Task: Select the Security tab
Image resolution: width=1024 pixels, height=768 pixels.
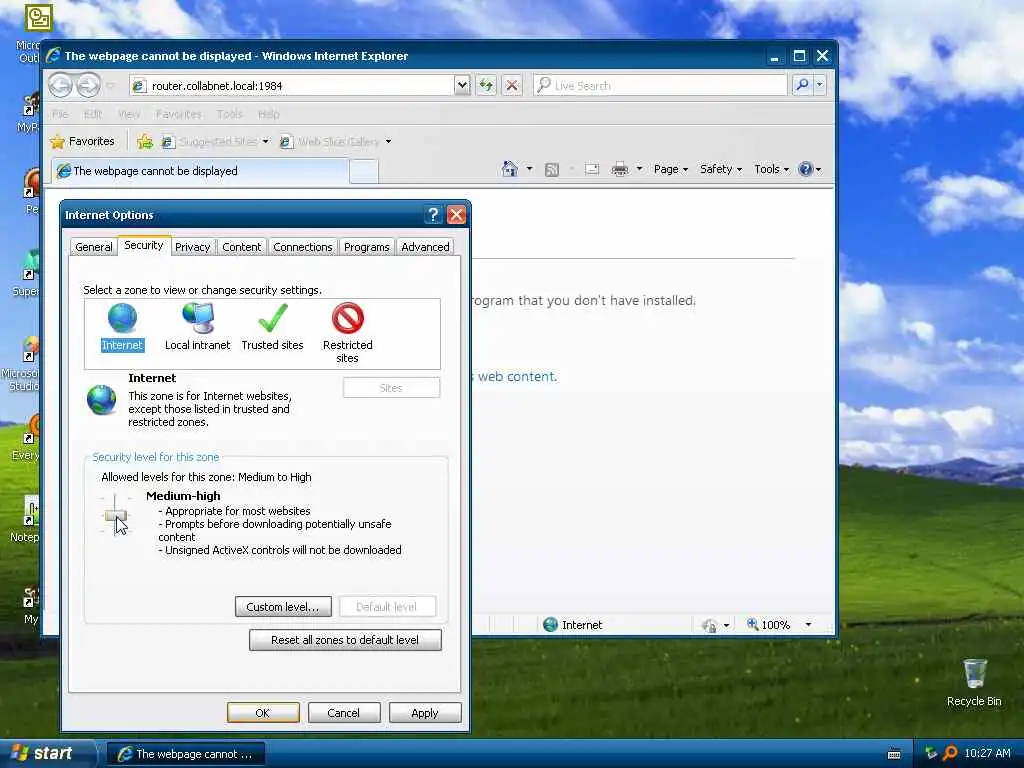Action: pyautogui.click(x=144, y=246)
